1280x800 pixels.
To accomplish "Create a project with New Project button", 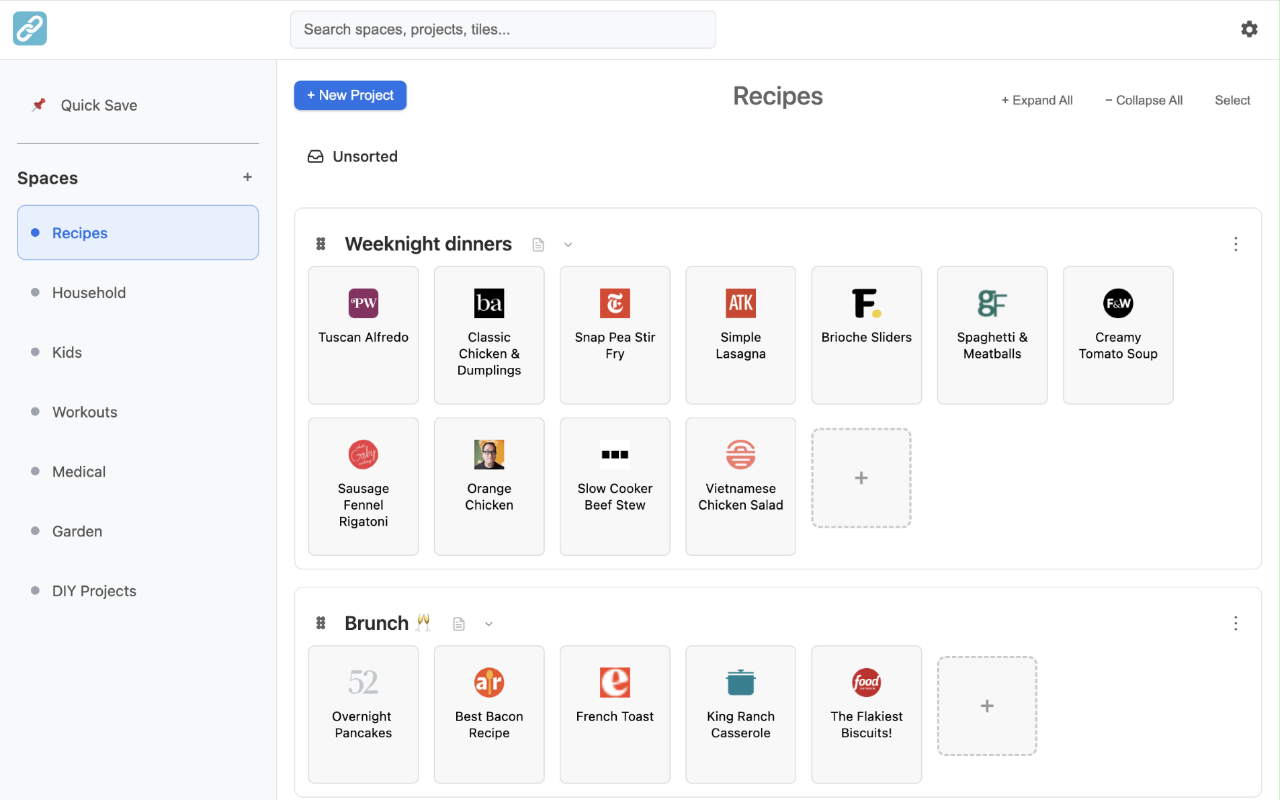I will click(350, 95).
